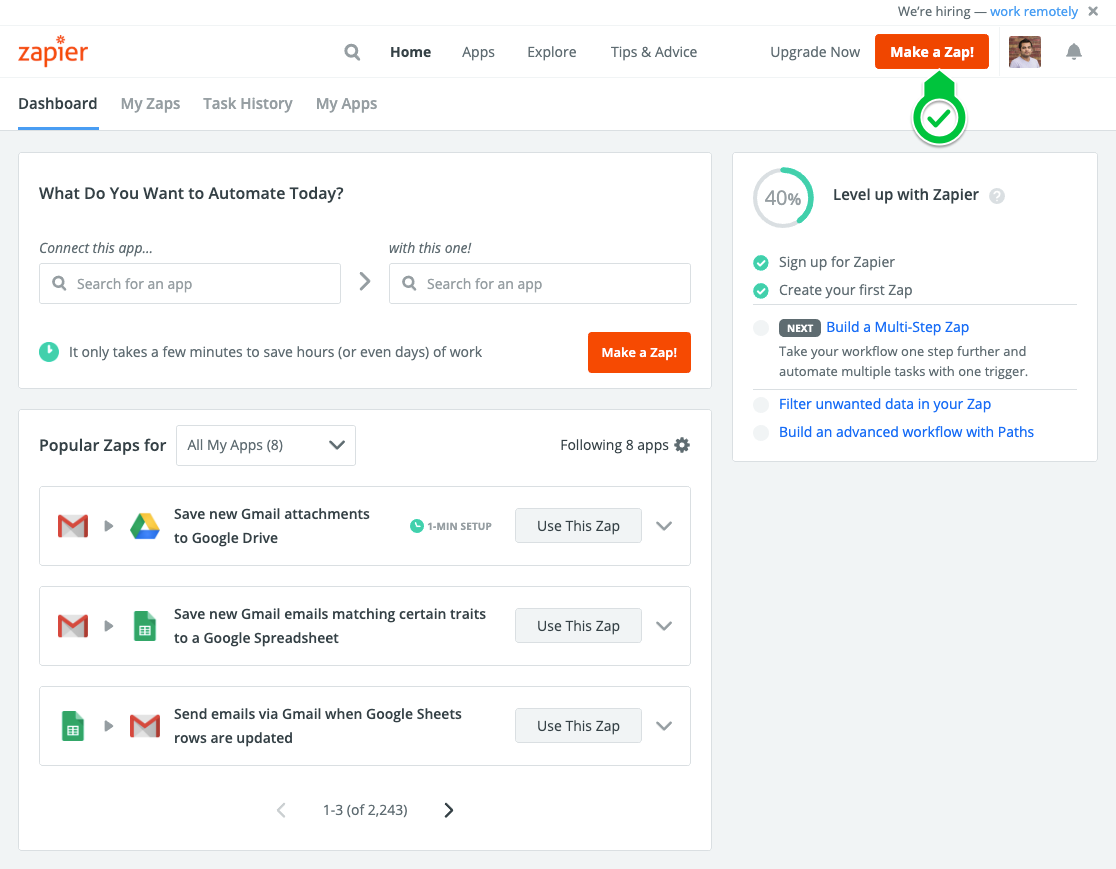Click the Sign up for Zapier checkmark
The image size is (1116, 869).
click(761, 263)
